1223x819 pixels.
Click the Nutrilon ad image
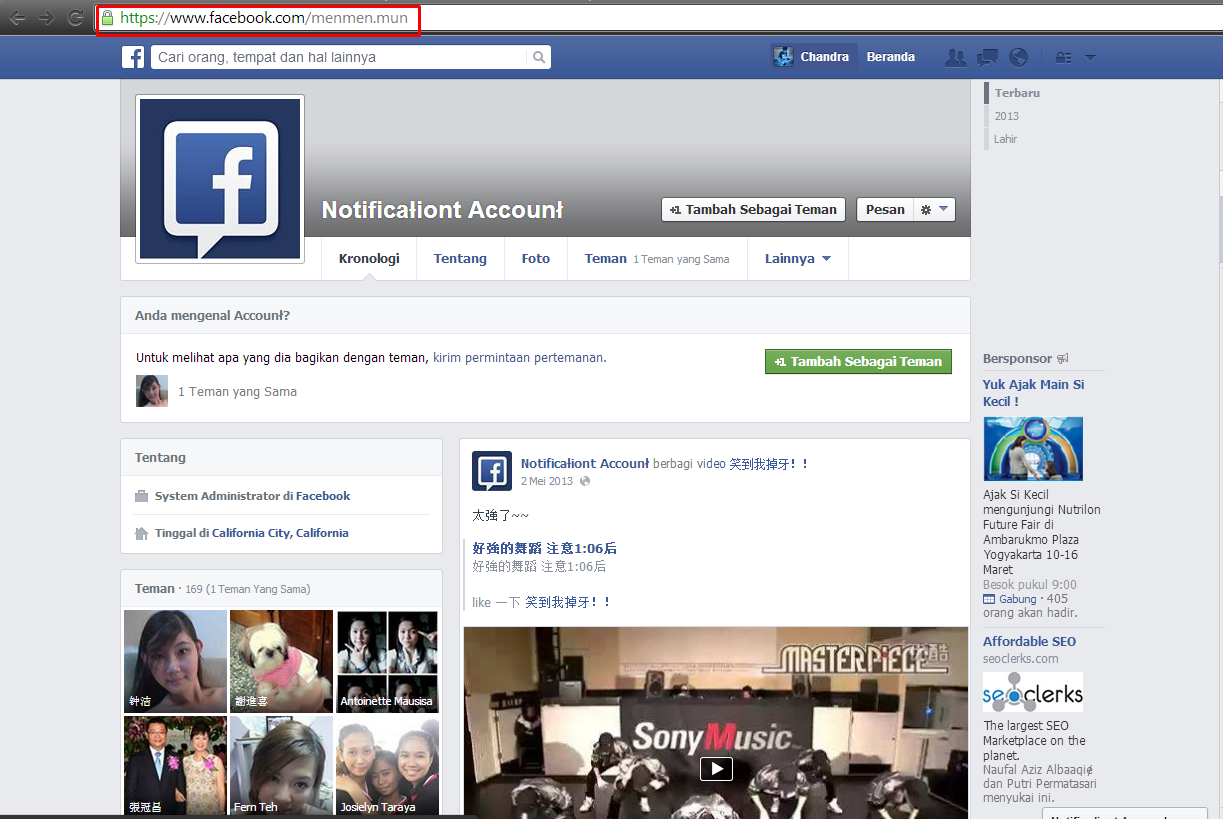[x=1033, y=449]
